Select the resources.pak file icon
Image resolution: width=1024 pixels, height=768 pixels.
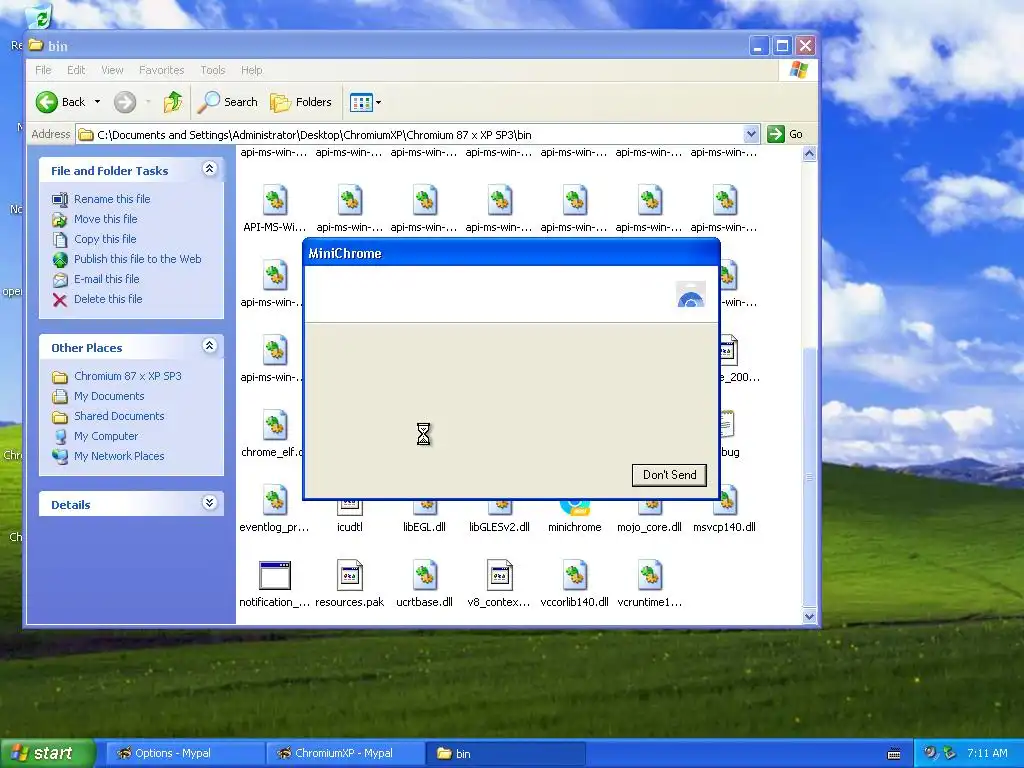click(349, 575)
